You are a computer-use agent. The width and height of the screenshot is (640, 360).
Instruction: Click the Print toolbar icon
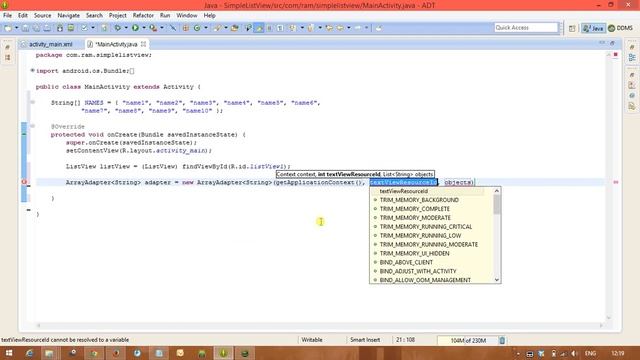tap(47, 28)
